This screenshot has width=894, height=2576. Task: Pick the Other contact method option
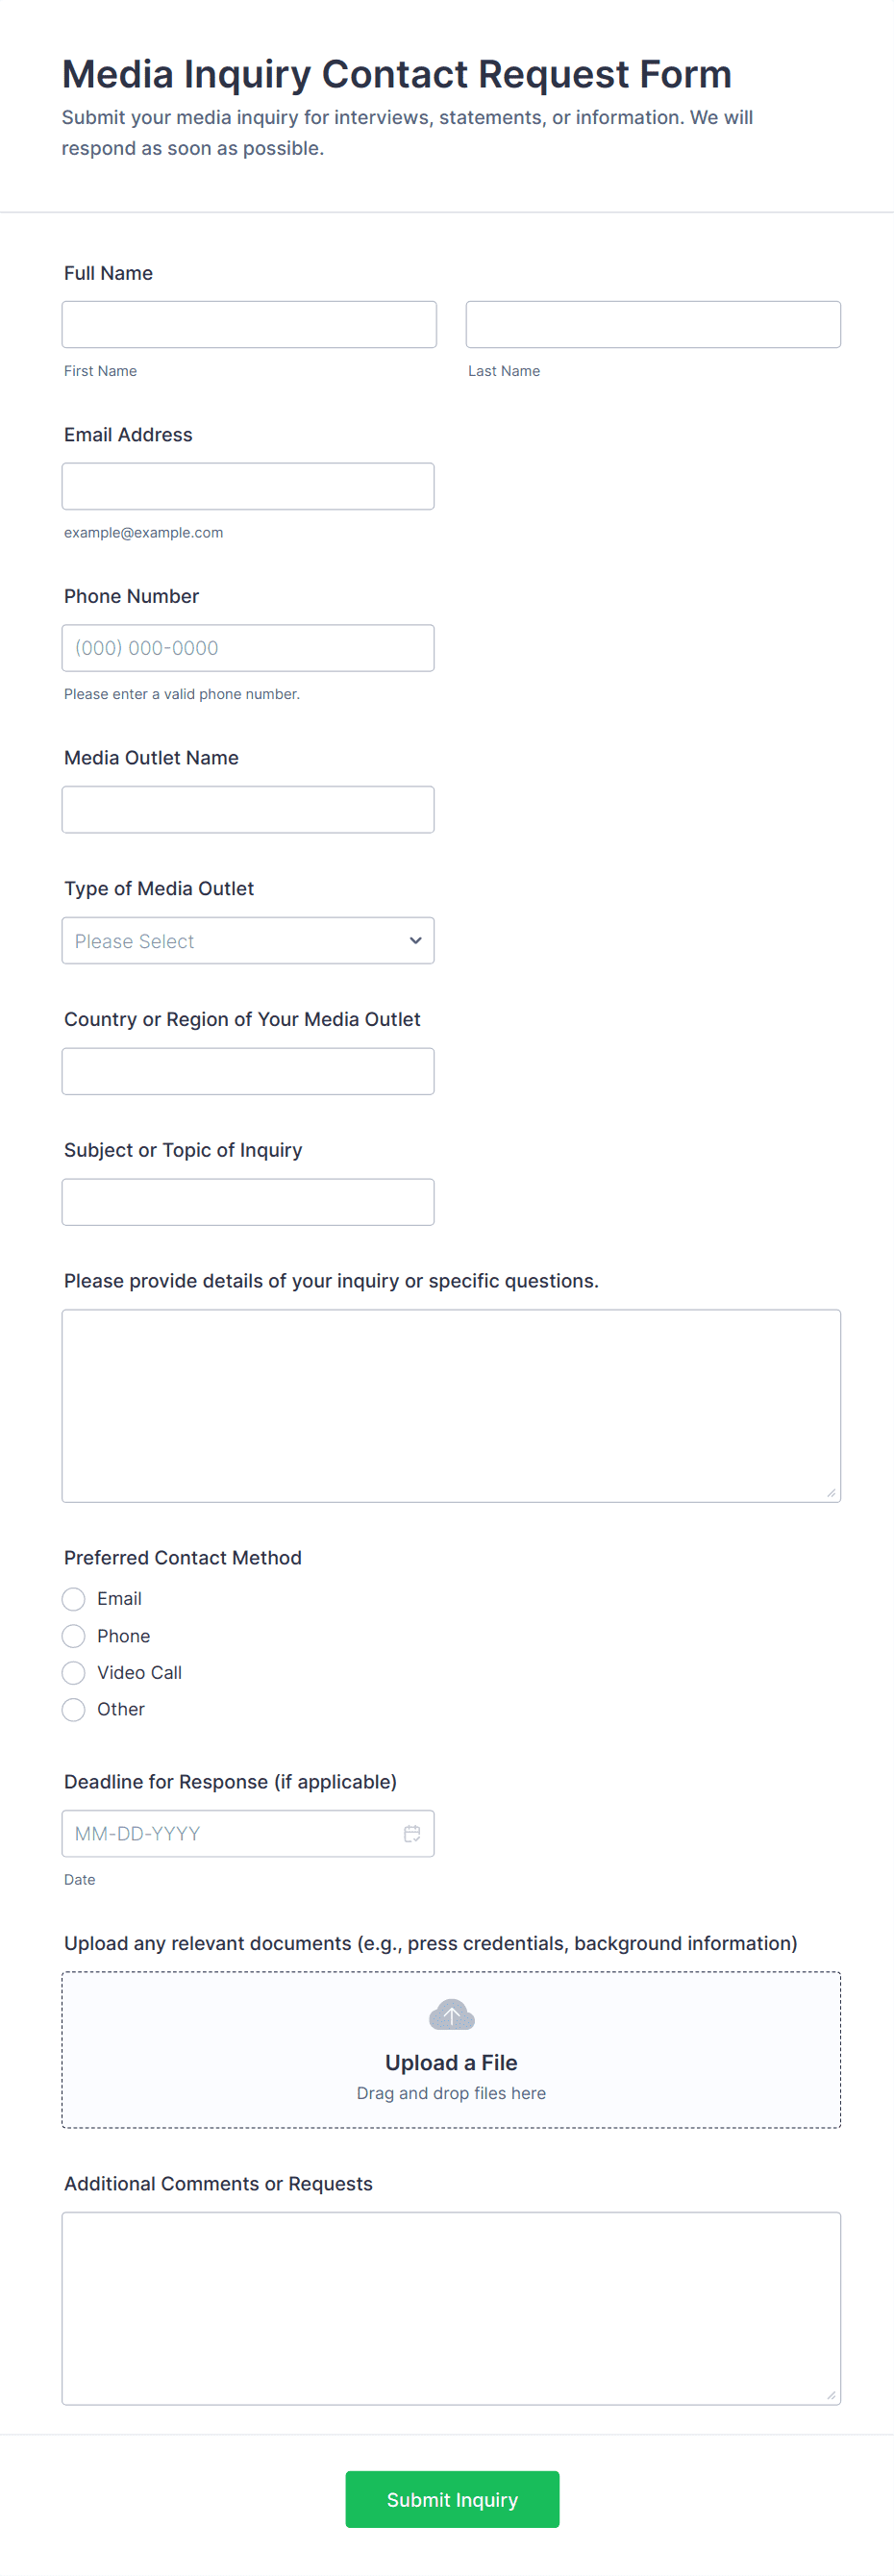tap(74, 1710)
